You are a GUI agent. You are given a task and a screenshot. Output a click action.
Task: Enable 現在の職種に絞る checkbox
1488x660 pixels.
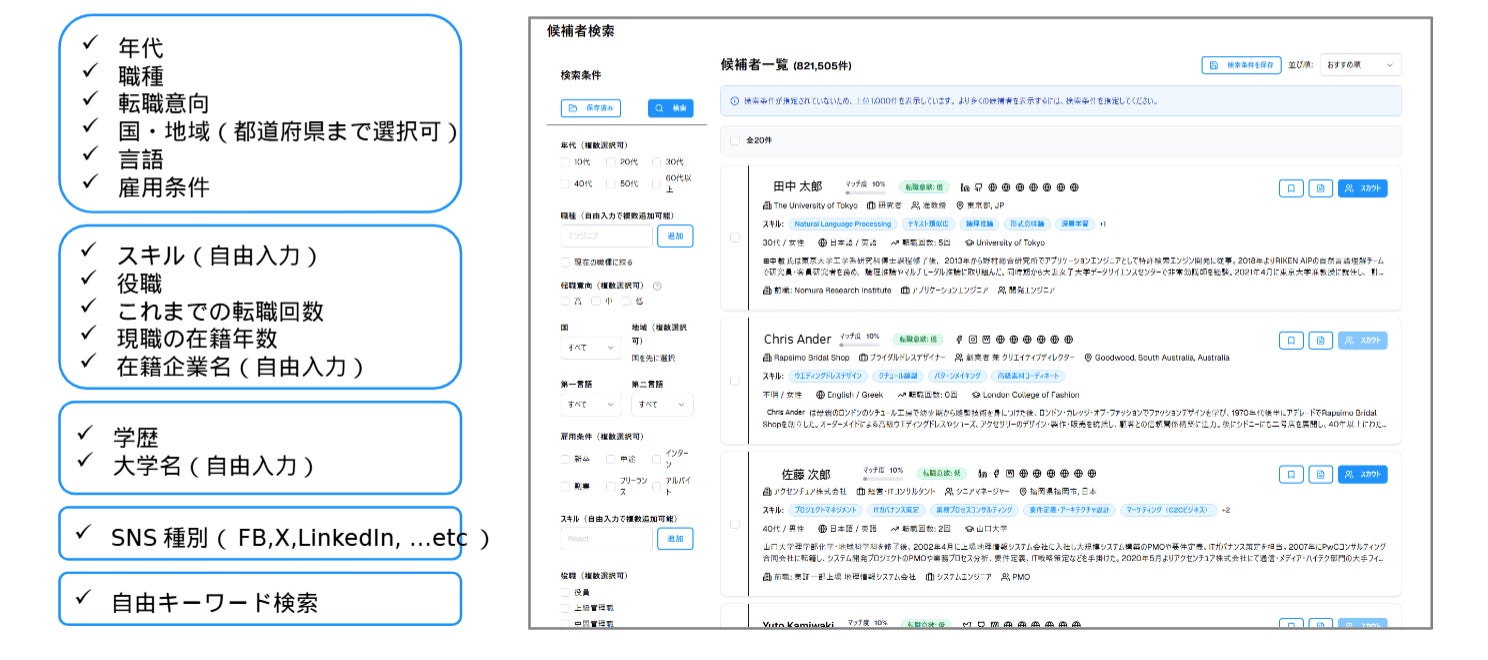[566, 262]
